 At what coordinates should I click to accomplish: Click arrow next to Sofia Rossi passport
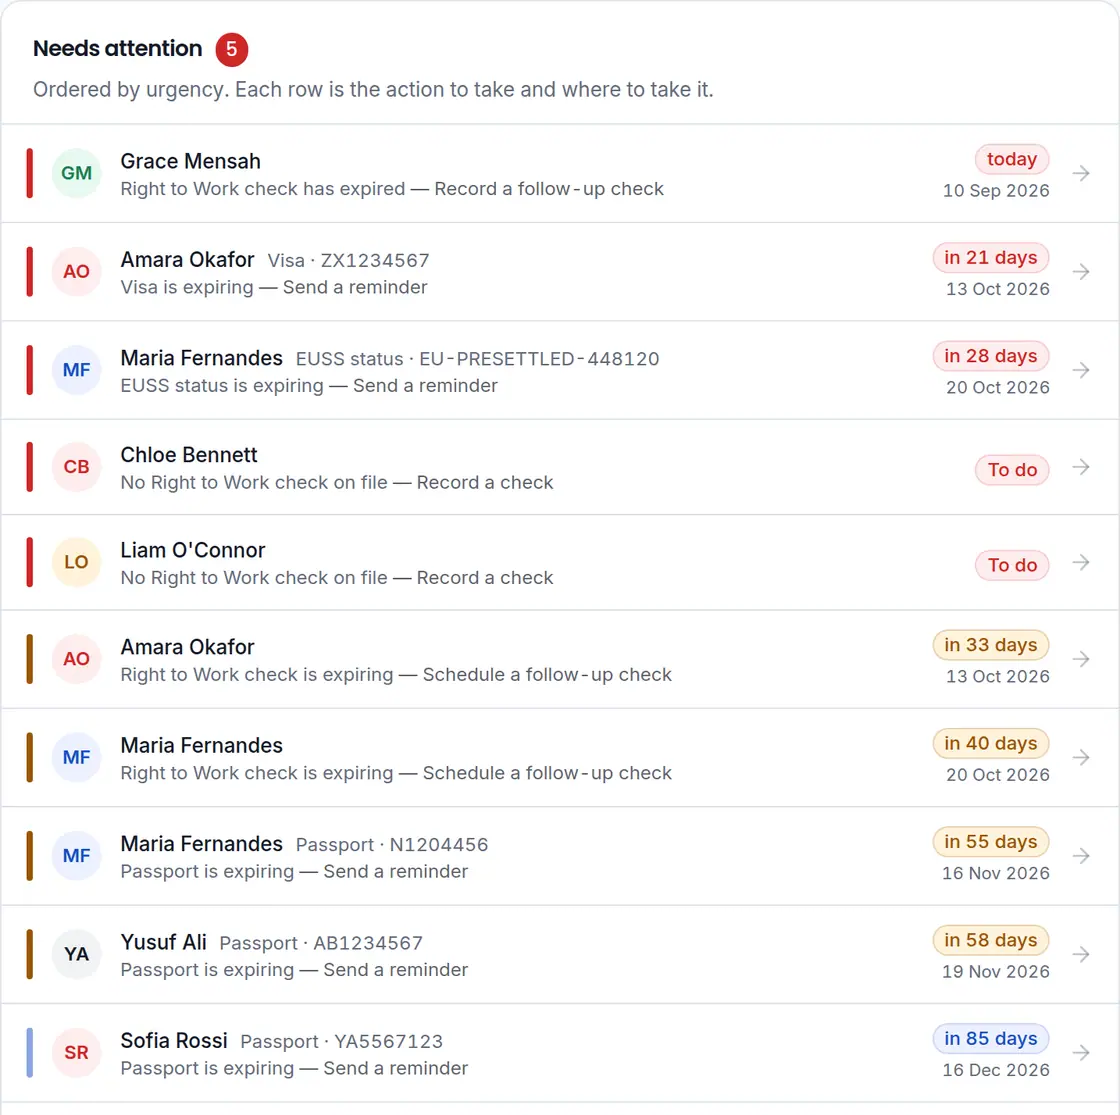coord(1081,1053)
